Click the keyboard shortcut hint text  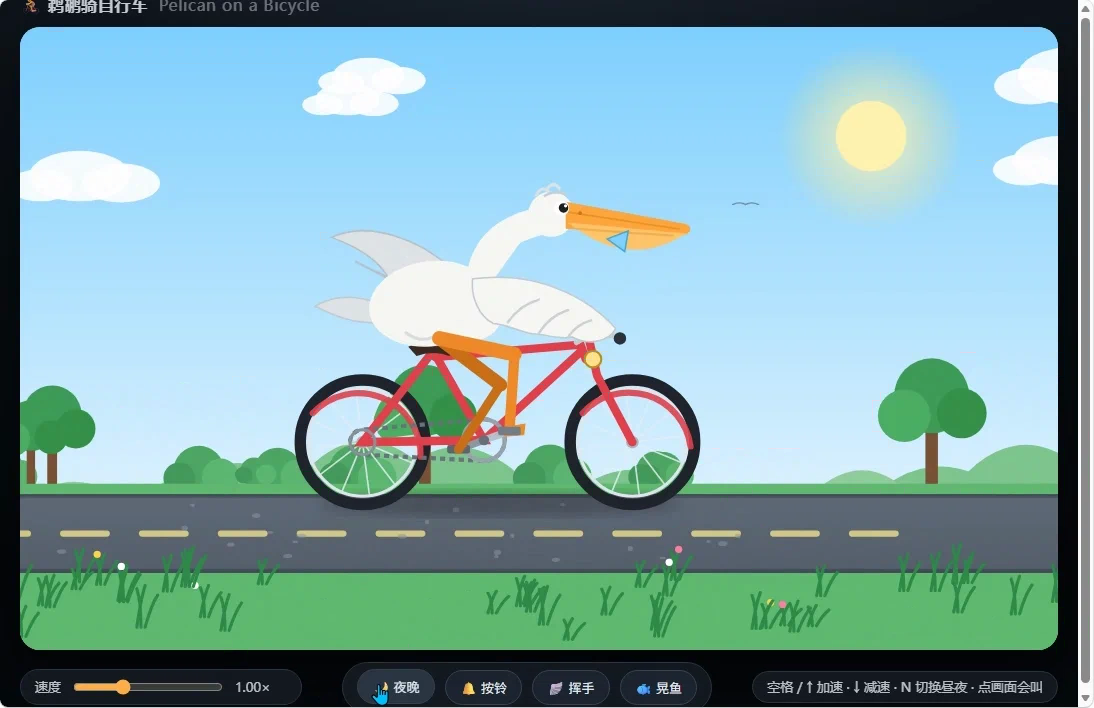tap(904, 687)
